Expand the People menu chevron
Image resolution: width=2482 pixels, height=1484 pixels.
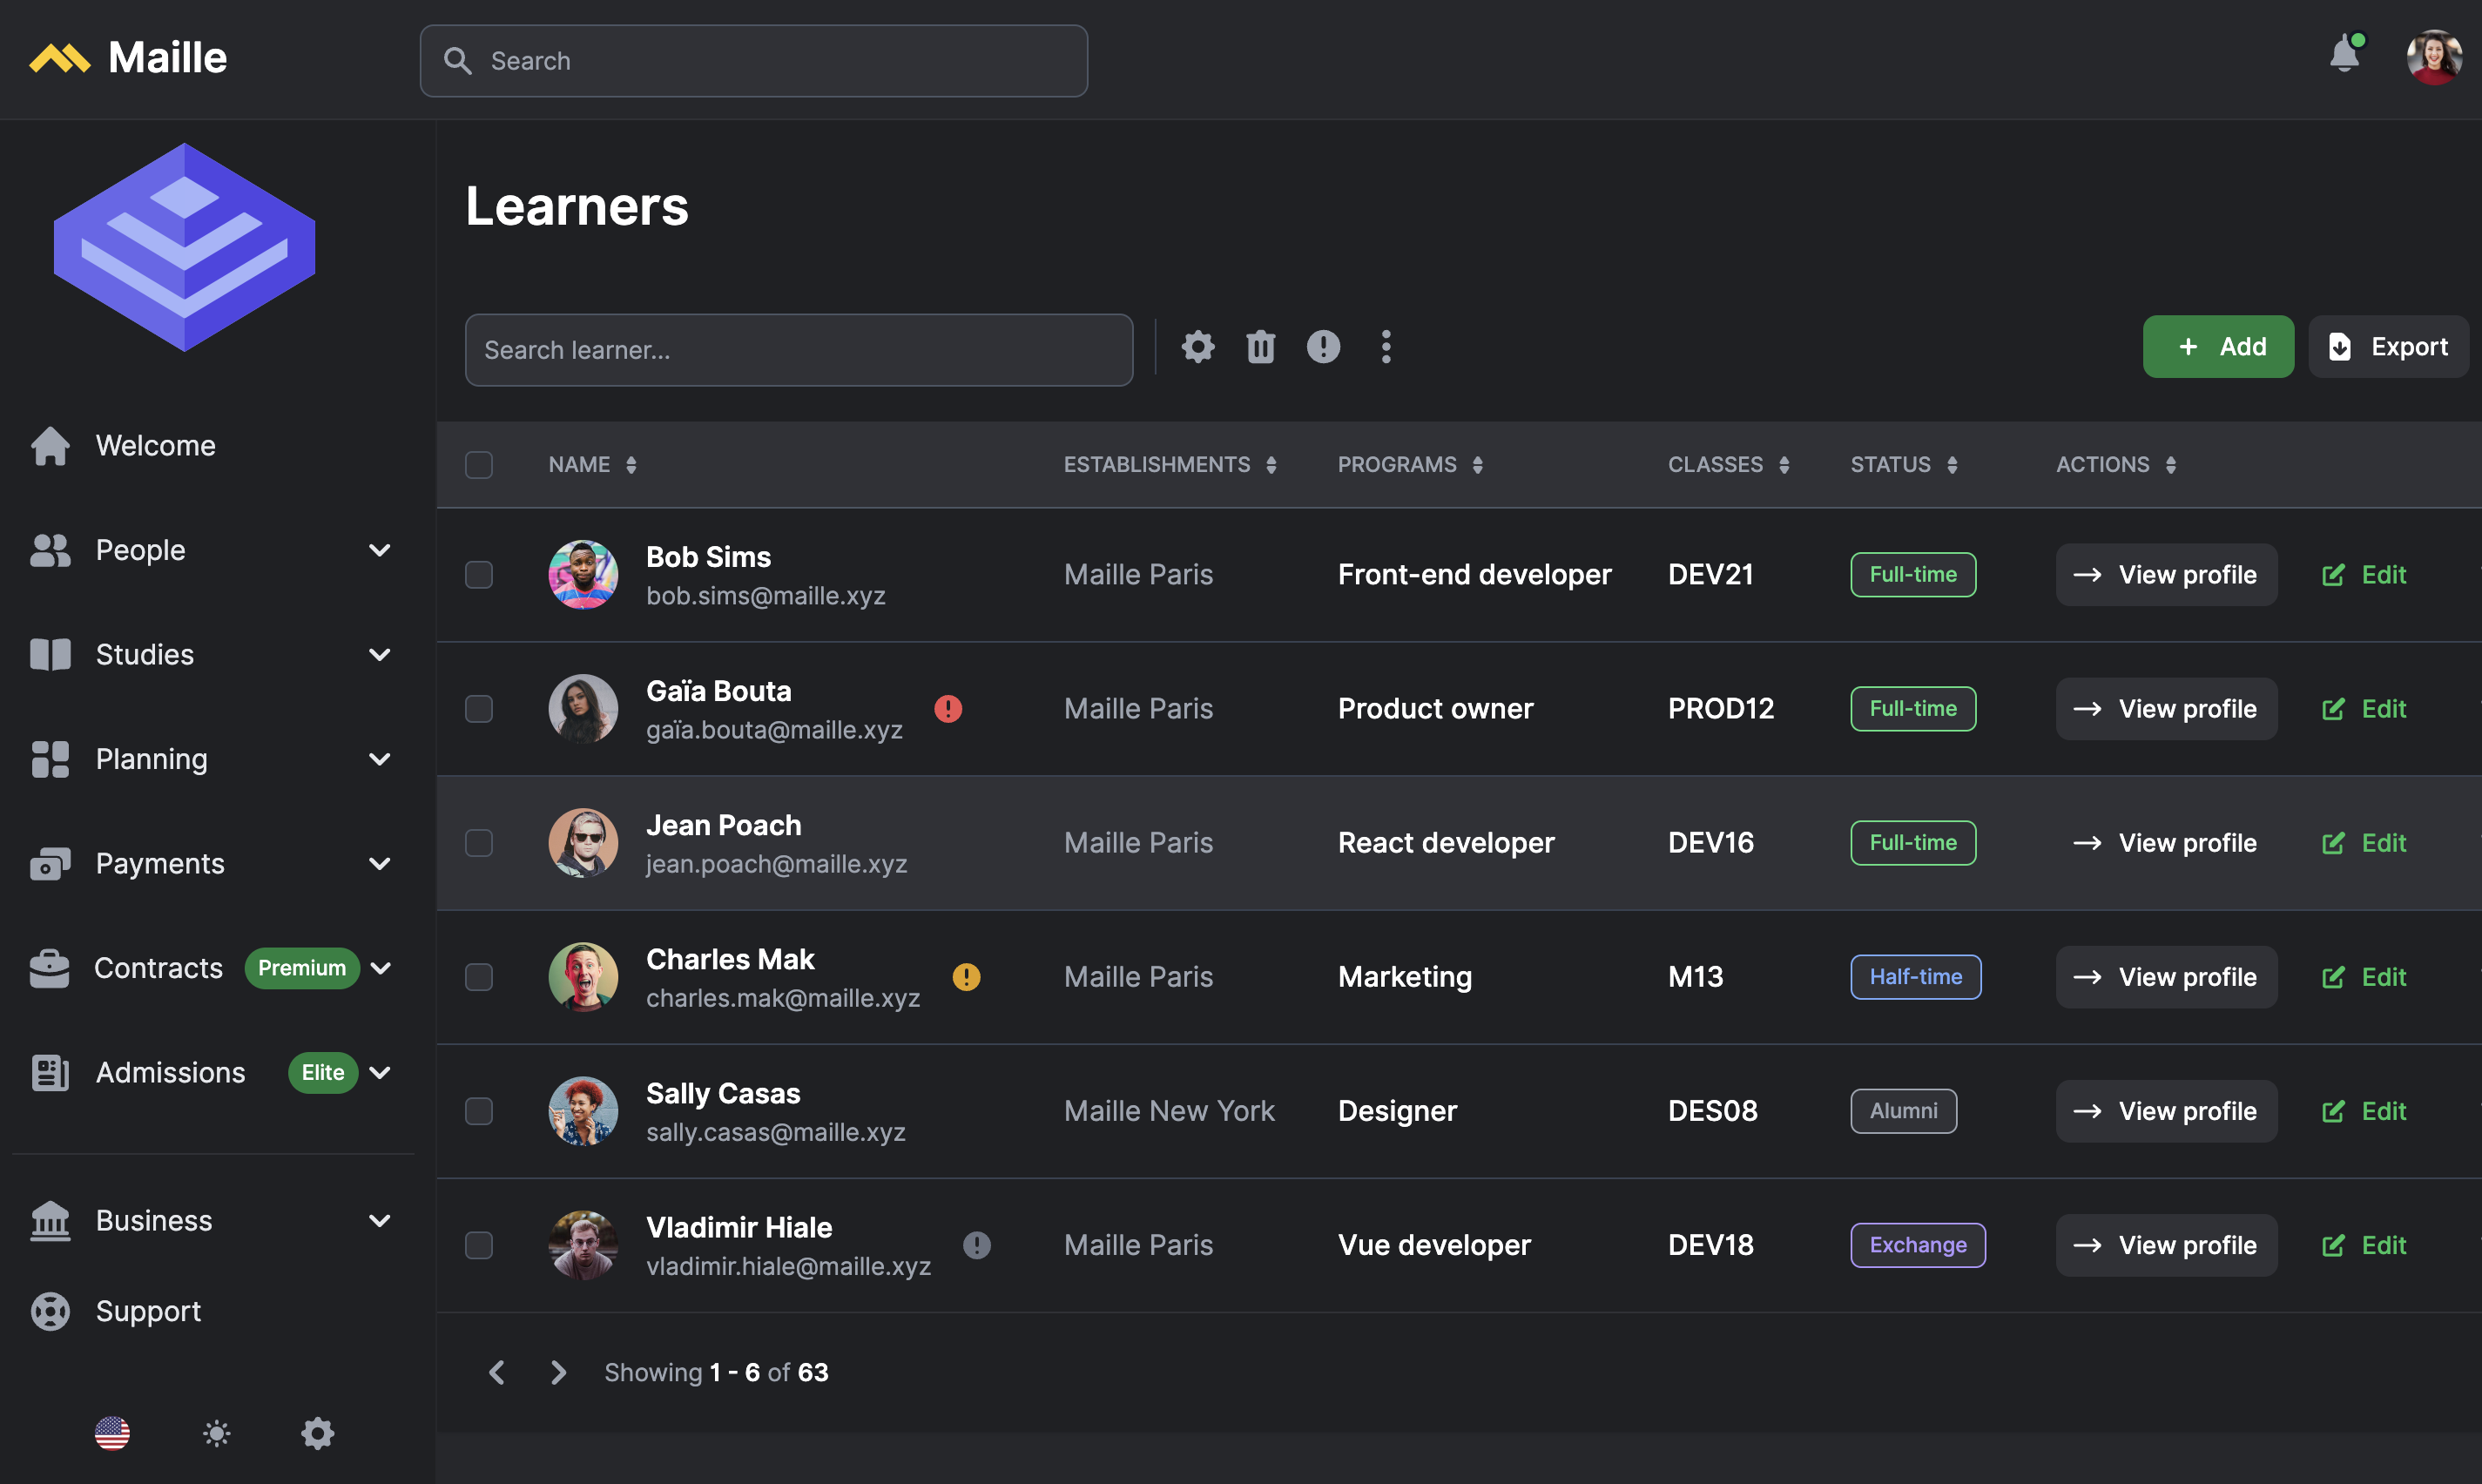tap(379, 550)
